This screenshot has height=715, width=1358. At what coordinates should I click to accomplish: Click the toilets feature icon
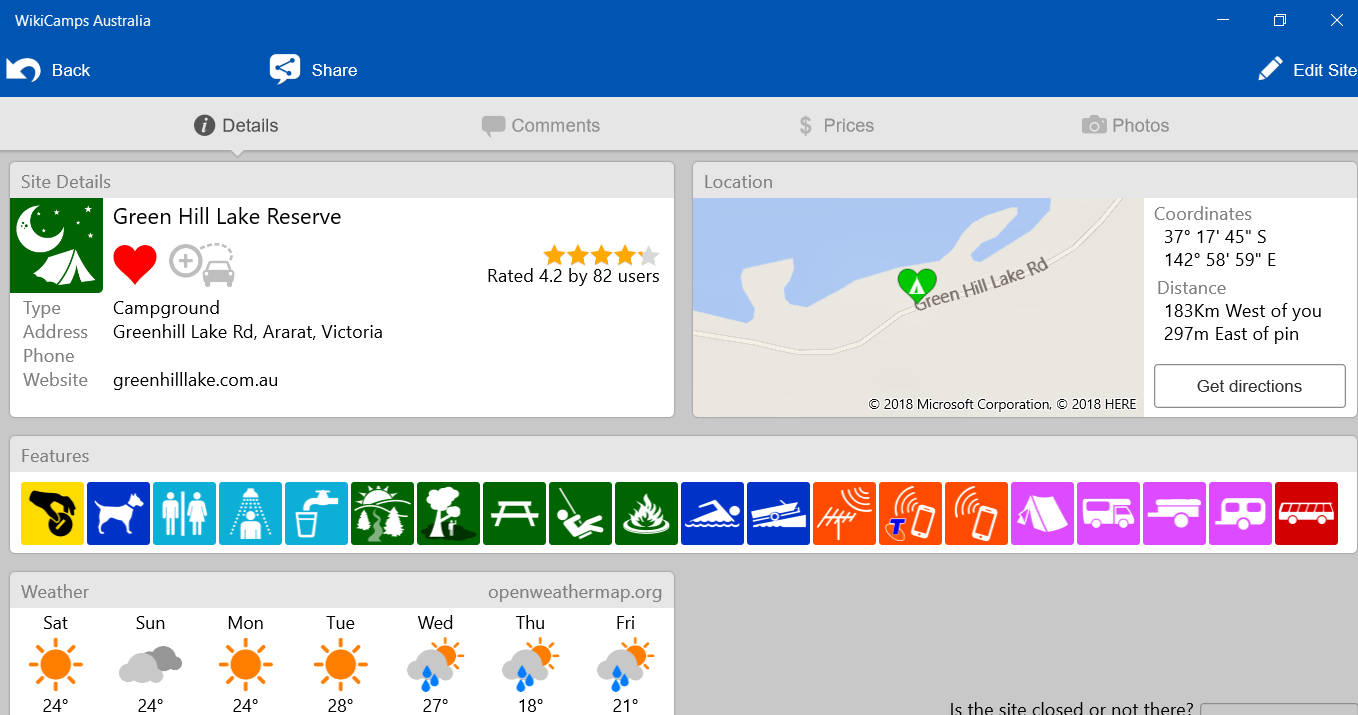pos(184,513)
